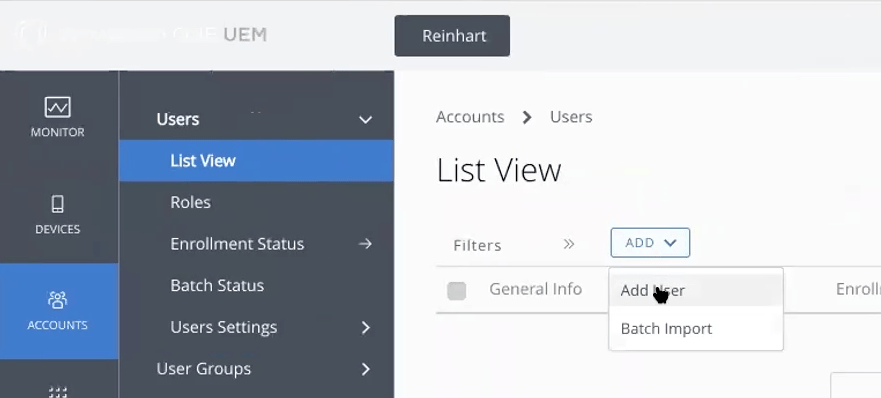
Task: Expand filters with the double-chevron icon
Action: coord(569,244)
